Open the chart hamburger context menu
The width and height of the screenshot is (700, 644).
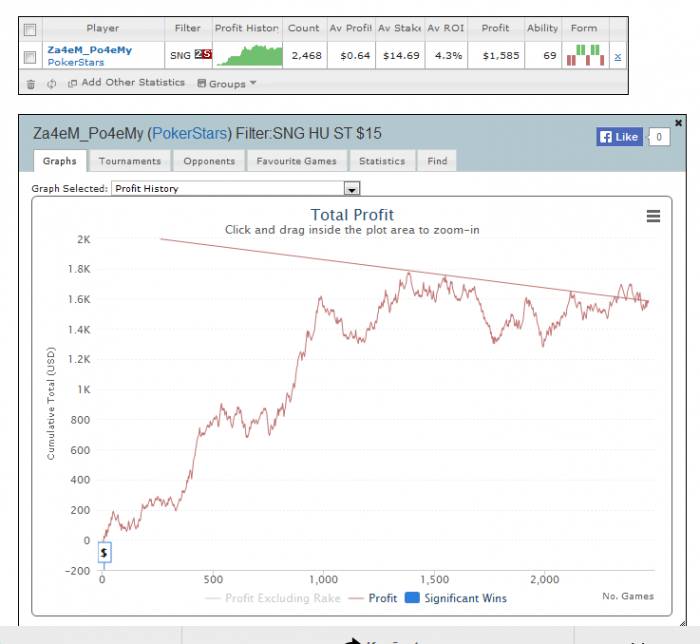(x=653, y=216)
